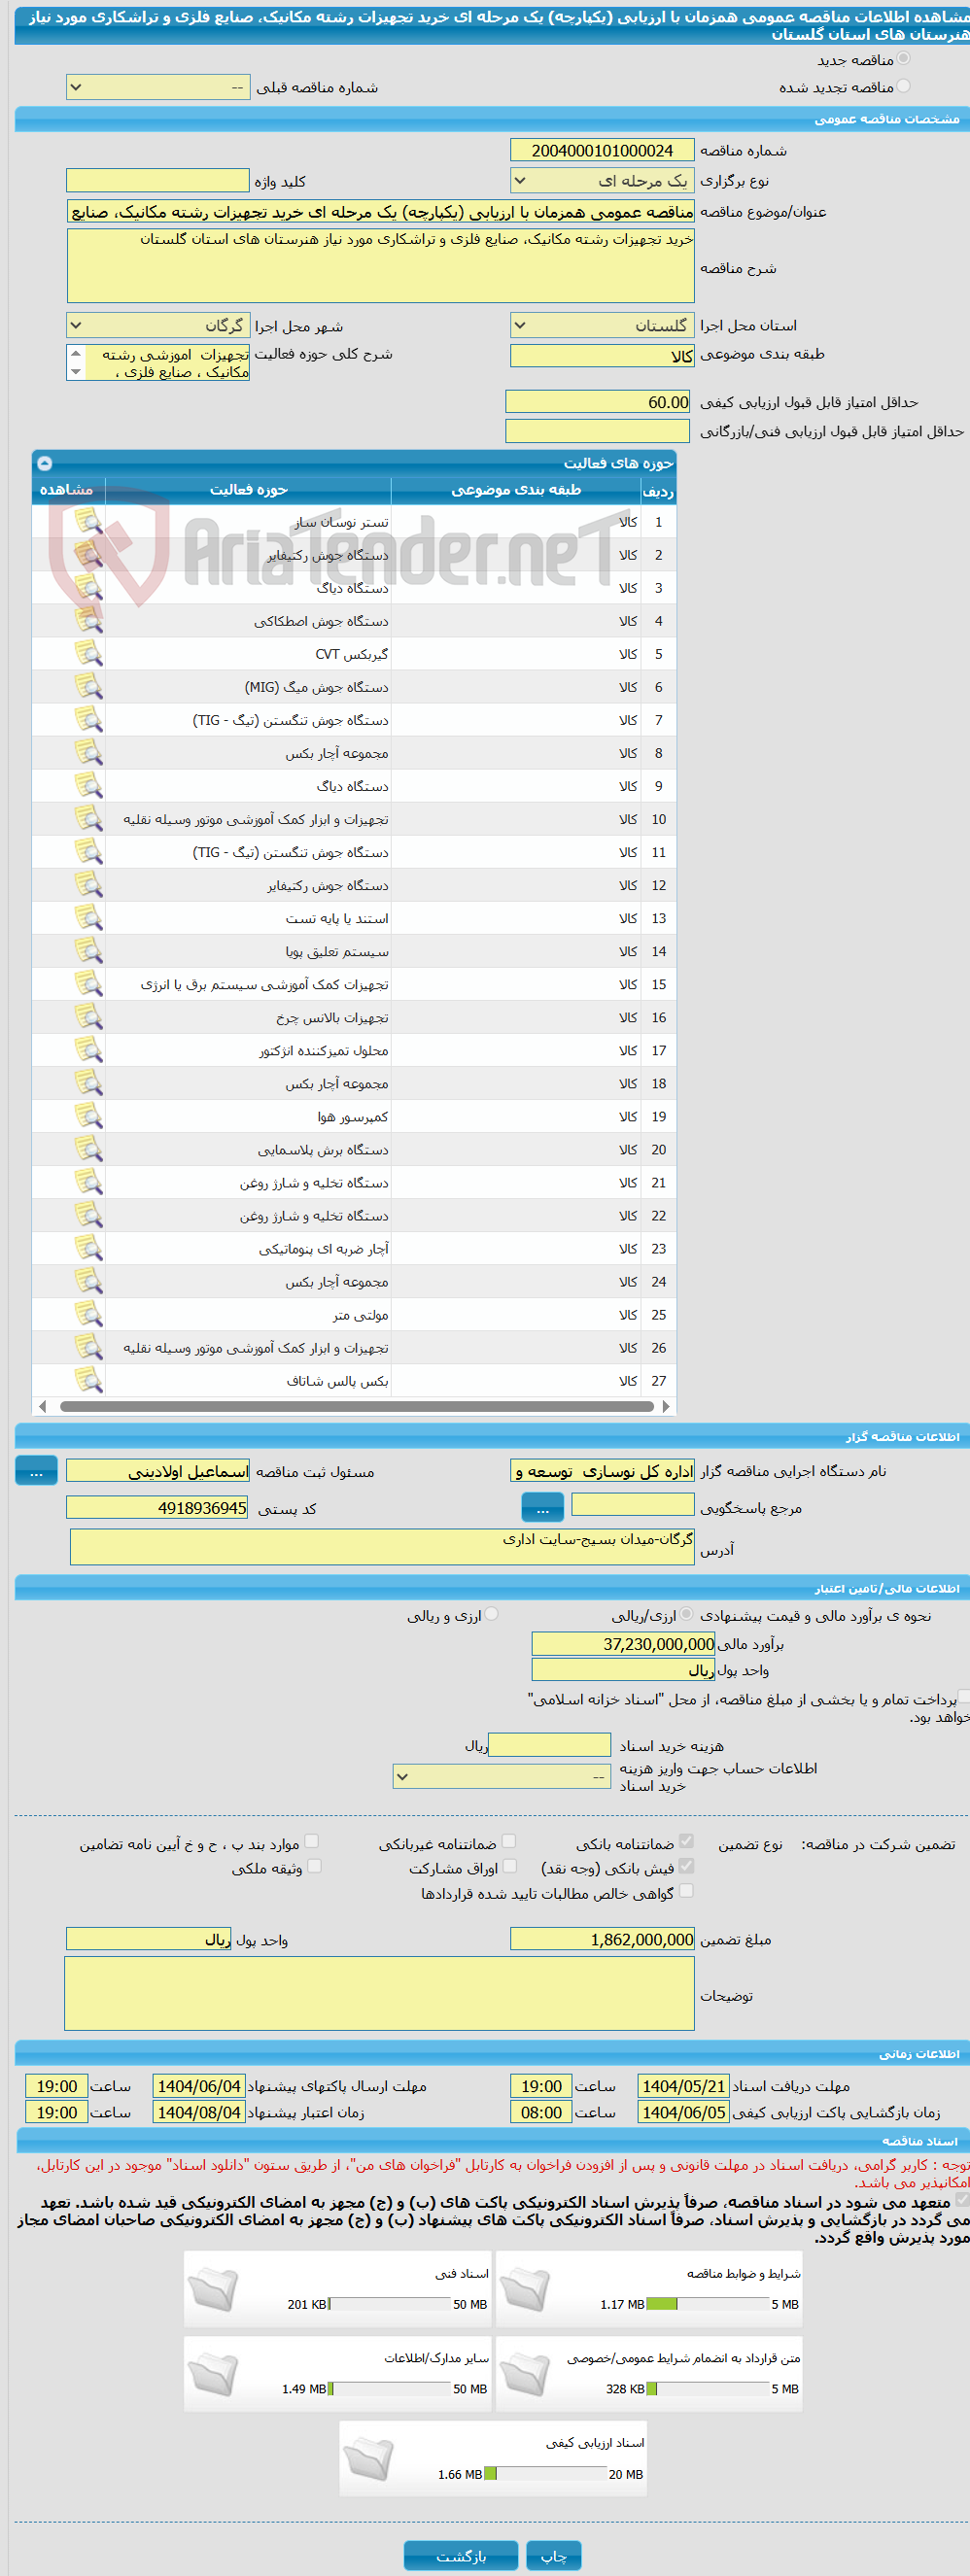View icon for row 27 بکس پلس شاتاف
The height and width of the screenshot is (2576, 970).
[x=88, y=1379]
